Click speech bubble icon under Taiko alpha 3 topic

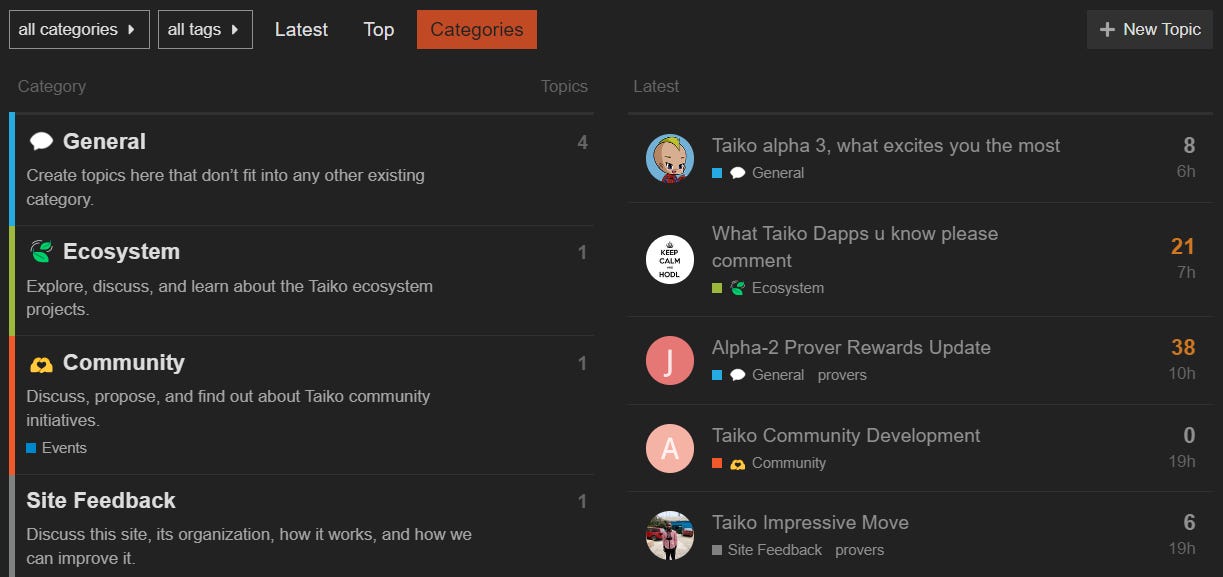(x=738, y=173)
